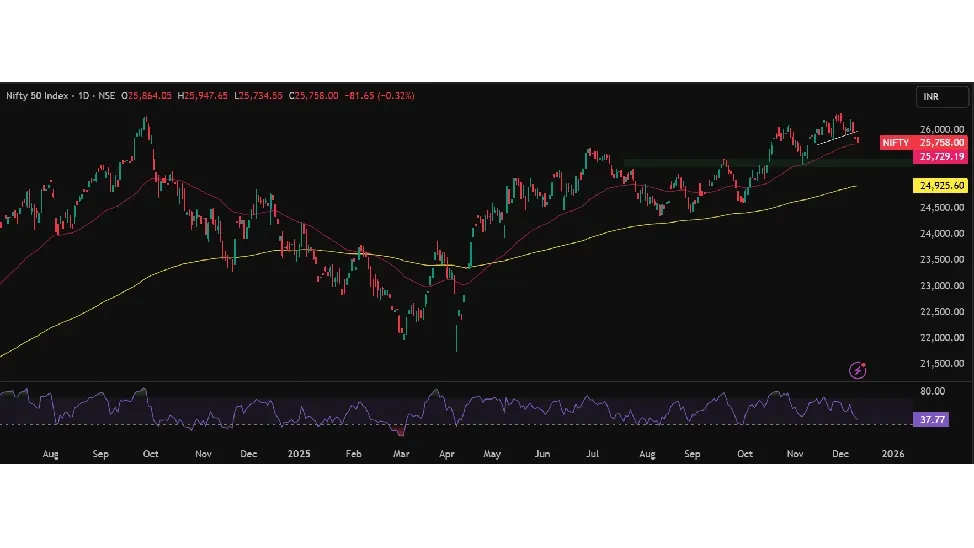Image resolution: width=974 pixels, height=548 pixels.
Task: Click the 2025 label on time axis
Action: pos(300,454)
